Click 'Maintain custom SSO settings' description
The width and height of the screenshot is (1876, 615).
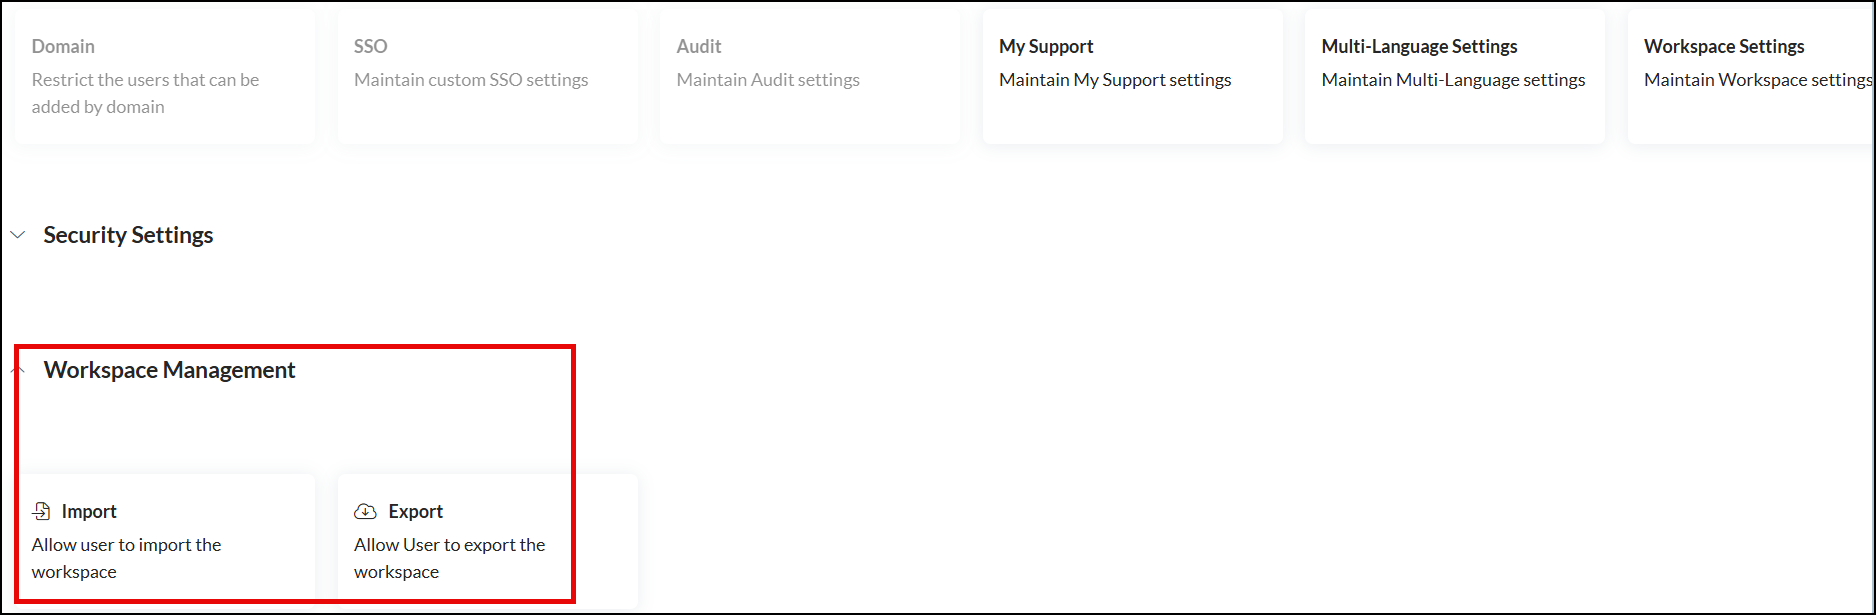point(471,80)
